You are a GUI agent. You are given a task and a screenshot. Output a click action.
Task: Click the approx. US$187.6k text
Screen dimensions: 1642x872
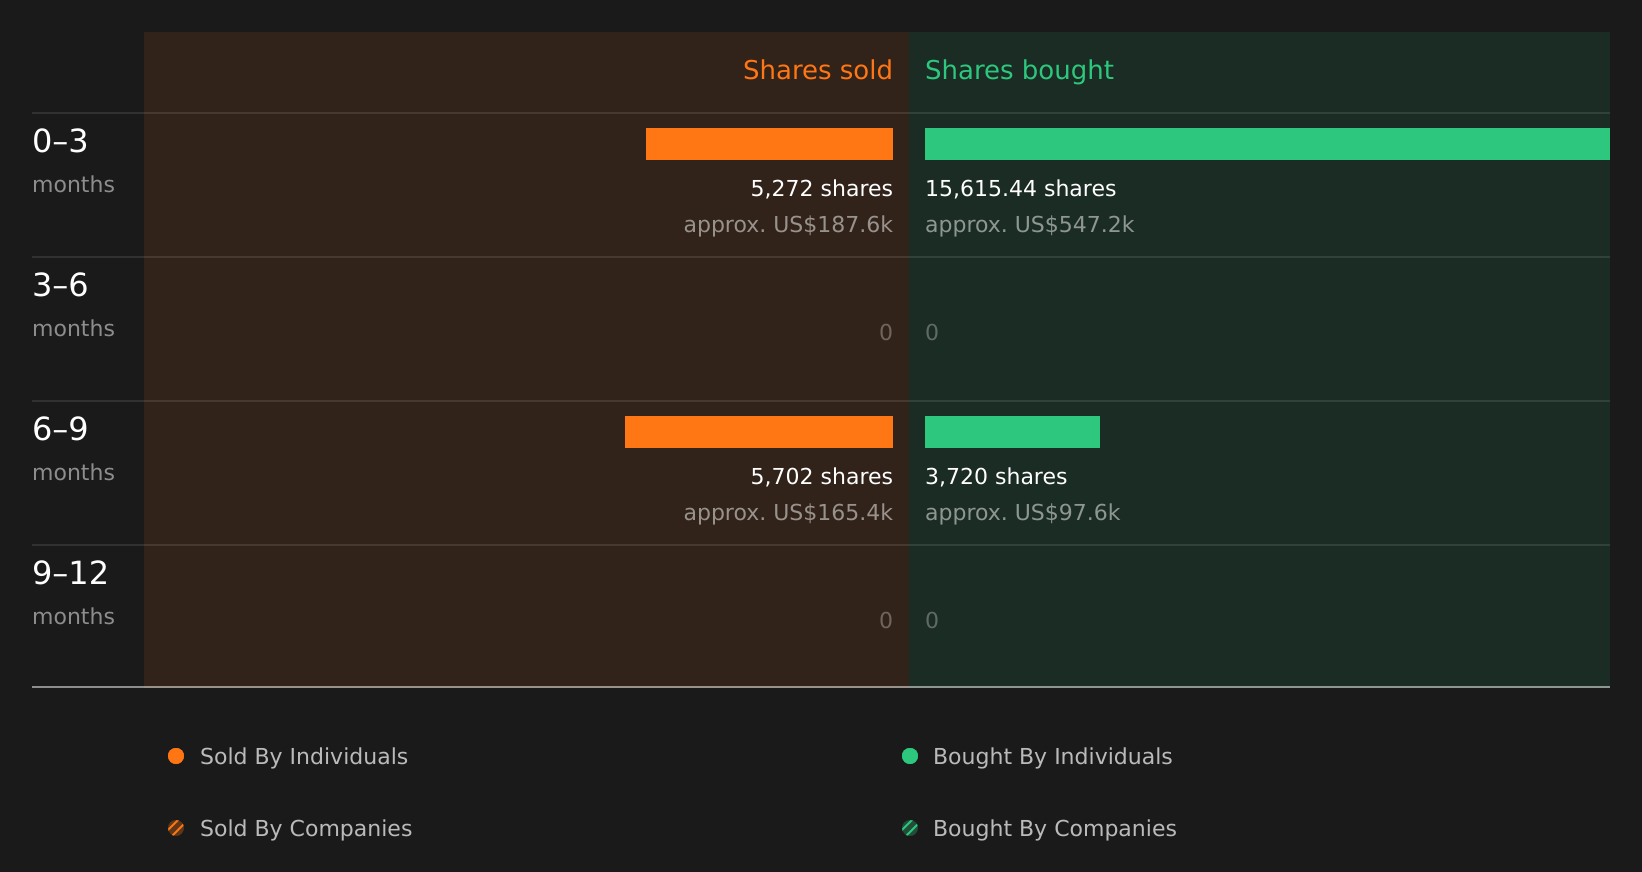[x=788, y=225]
